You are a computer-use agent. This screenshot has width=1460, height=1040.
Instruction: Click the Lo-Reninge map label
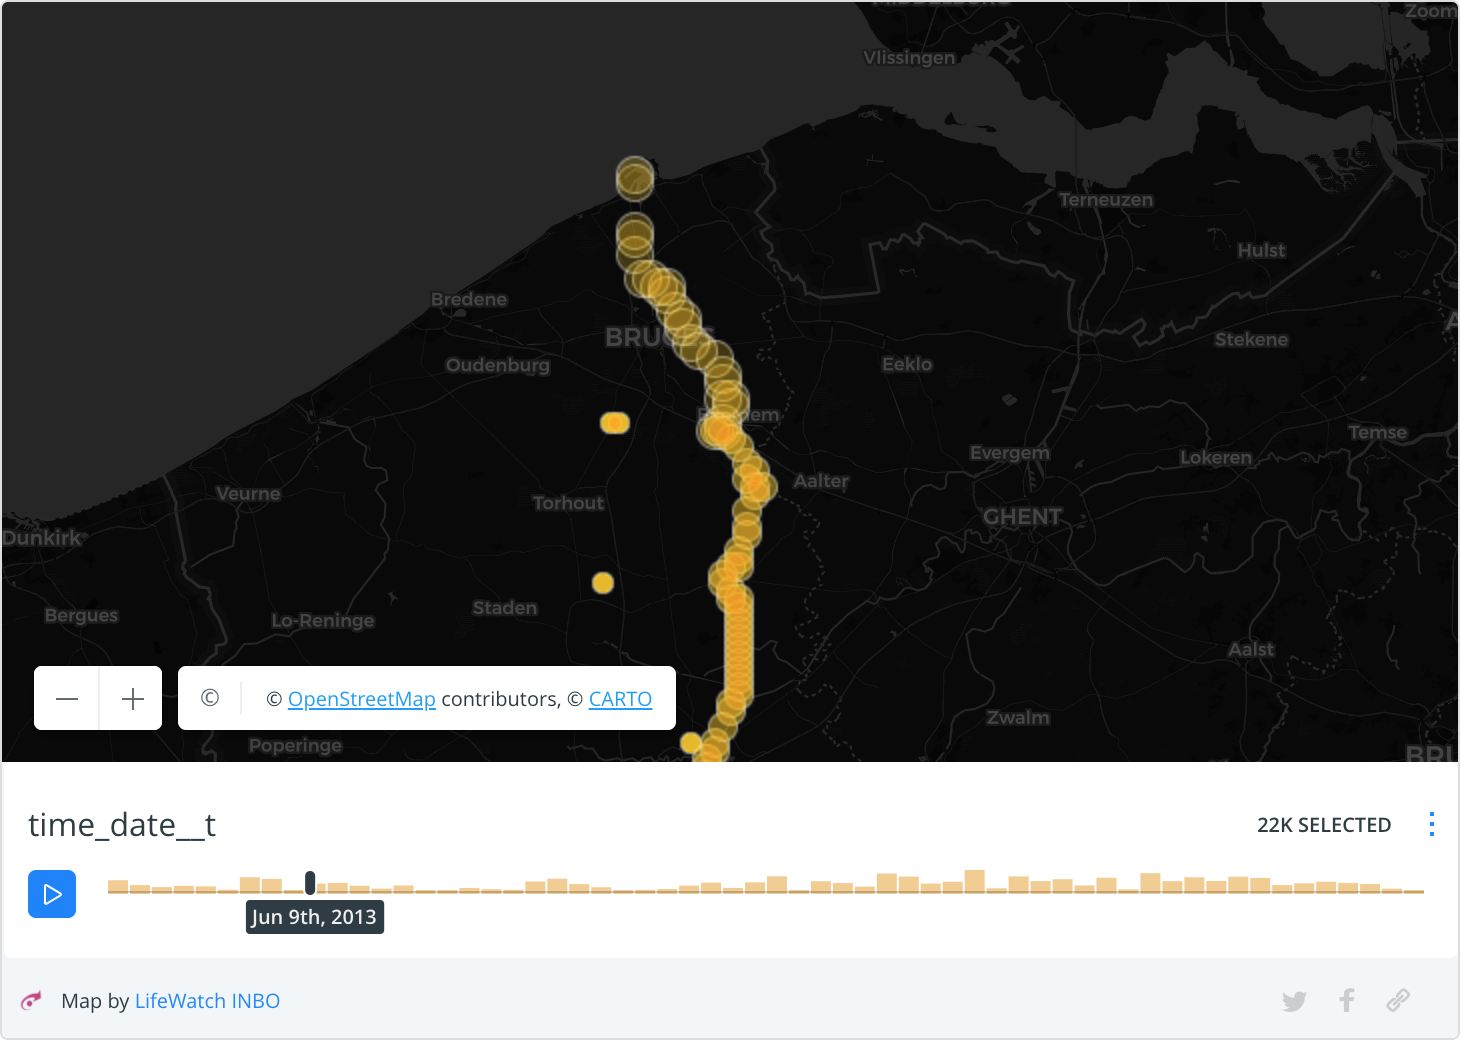pyautogui.click(x=323, y=621)
